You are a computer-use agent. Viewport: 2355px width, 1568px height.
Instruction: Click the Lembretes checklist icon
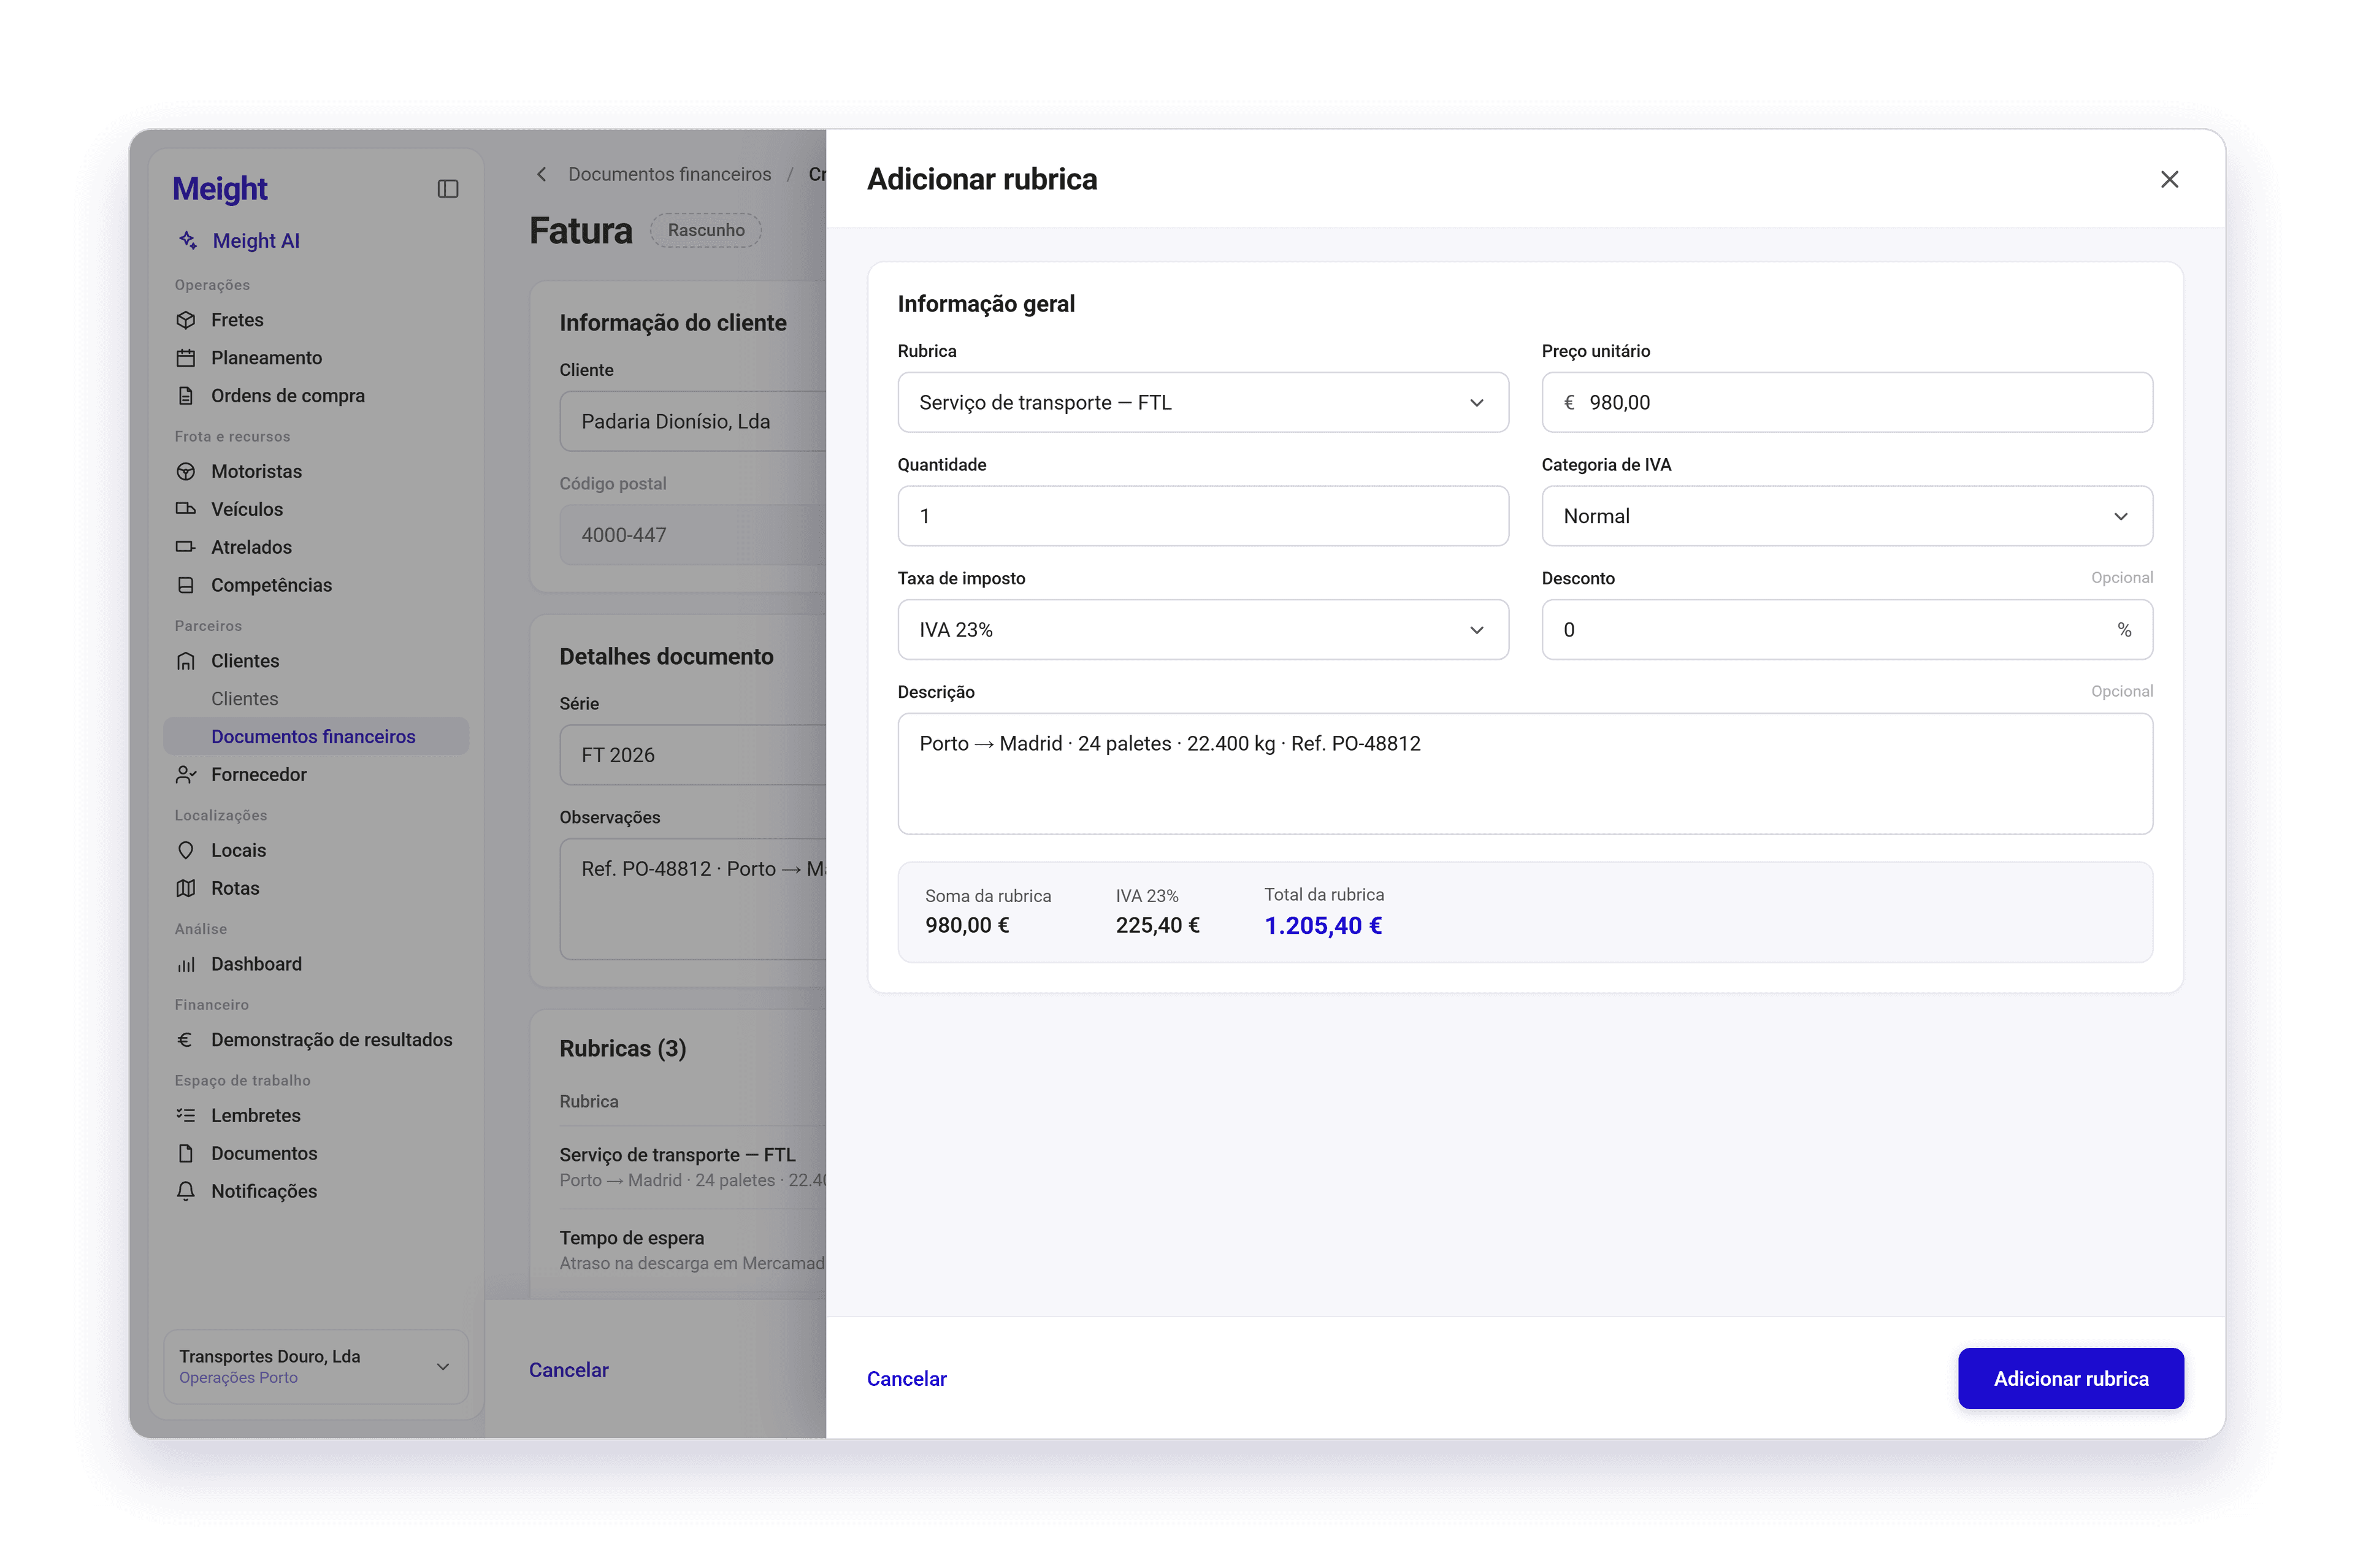point(186,1115)
